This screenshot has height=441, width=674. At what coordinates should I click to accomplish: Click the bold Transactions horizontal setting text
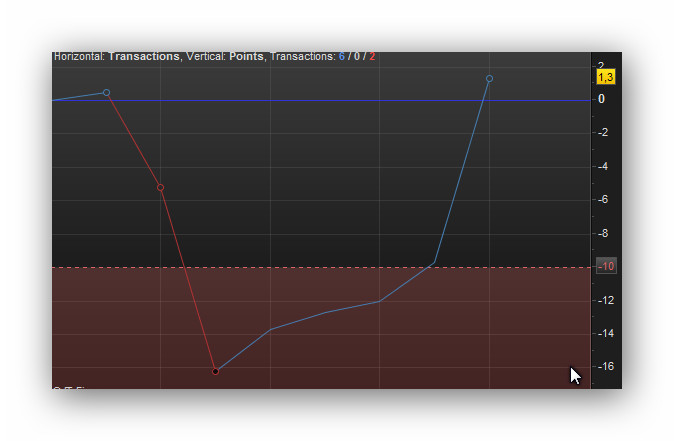pyautogui.click(x=144, y=56)
